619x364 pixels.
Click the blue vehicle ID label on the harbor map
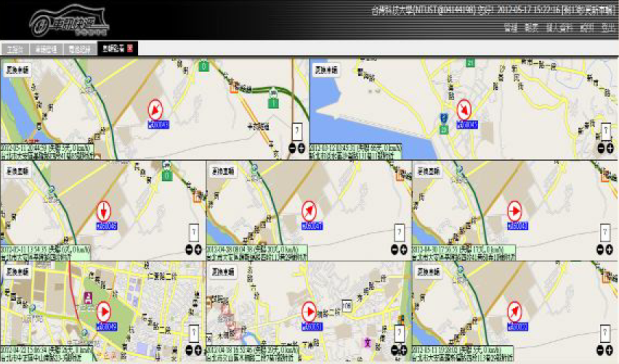[x=467, y=125]
